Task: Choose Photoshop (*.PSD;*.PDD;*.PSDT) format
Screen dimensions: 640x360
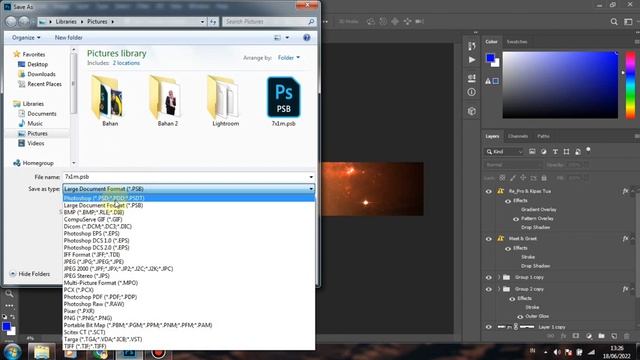Action: click(x=189, y=198)
